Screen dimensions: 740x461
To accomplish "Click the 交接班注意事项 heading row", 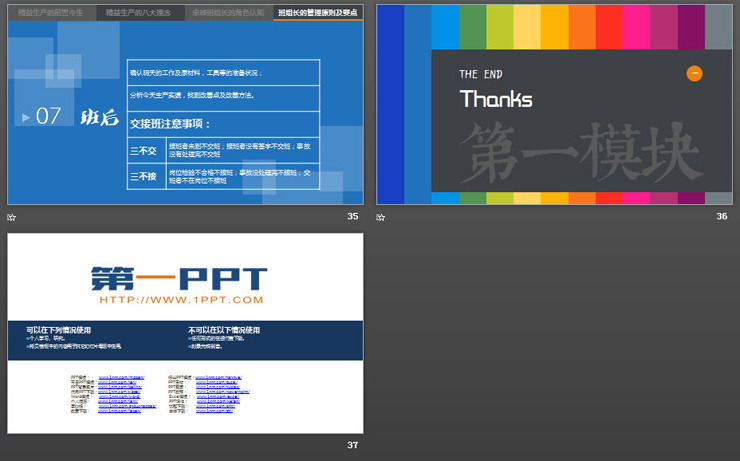I will tap(224, 124).
